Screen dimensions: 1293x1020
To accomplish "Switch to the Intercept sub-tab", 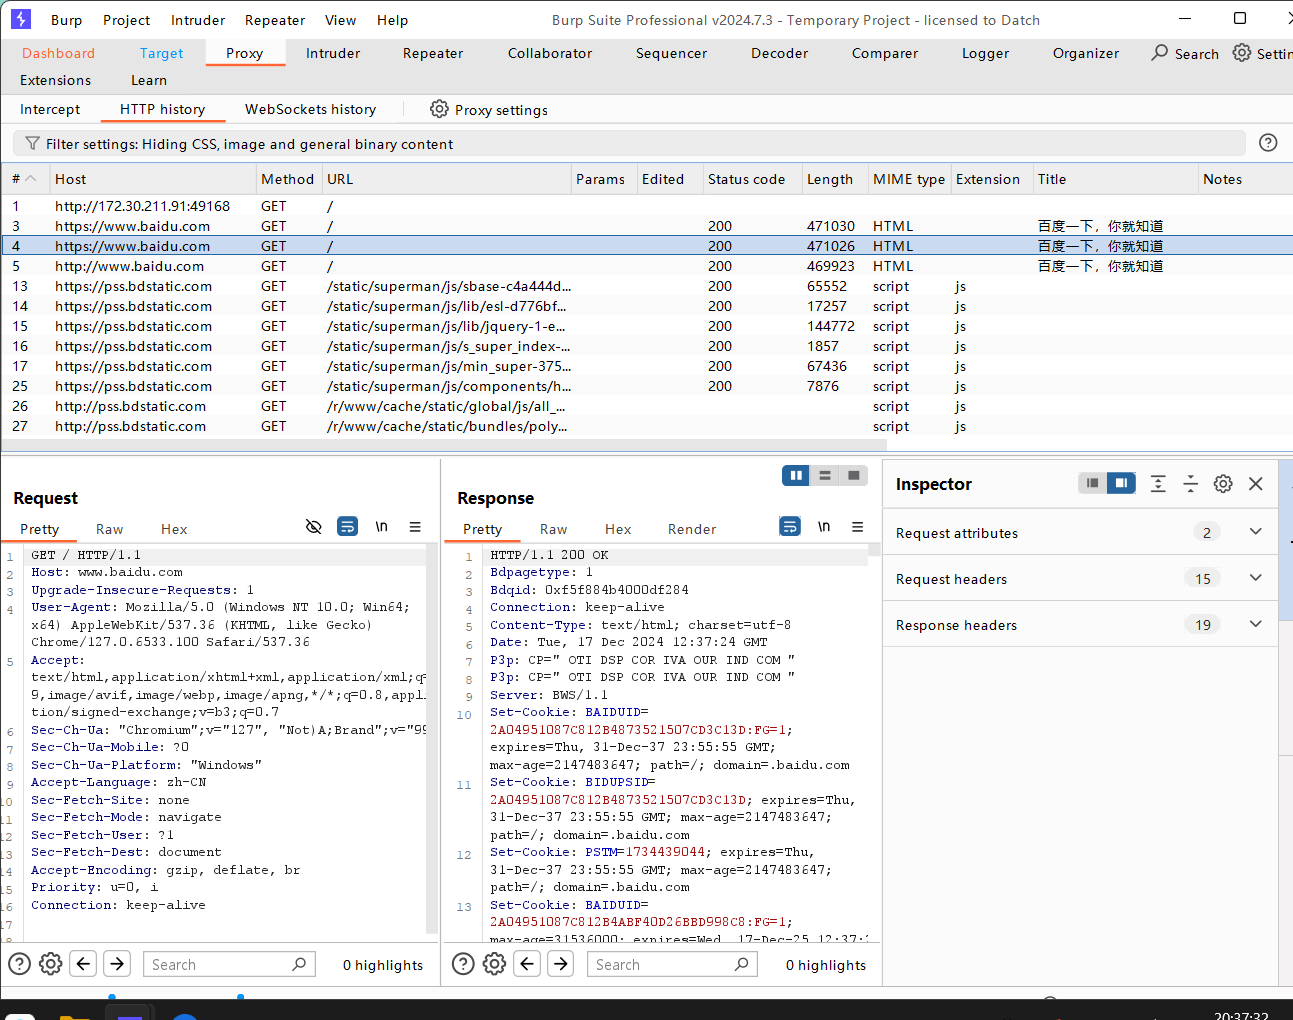I will coord(50,109).
